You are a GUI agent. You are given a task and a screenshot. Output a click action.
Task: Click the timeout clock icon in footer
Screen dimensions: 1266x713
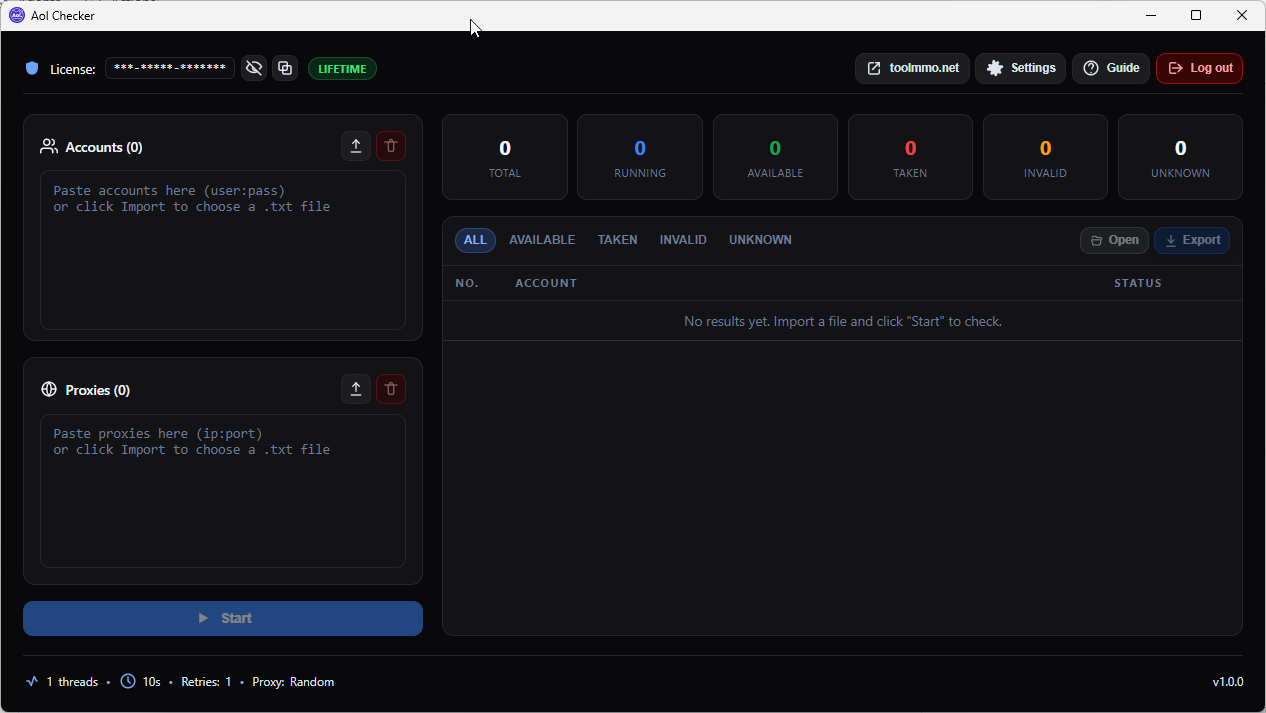pyautogui.click(x=128, y=681)
